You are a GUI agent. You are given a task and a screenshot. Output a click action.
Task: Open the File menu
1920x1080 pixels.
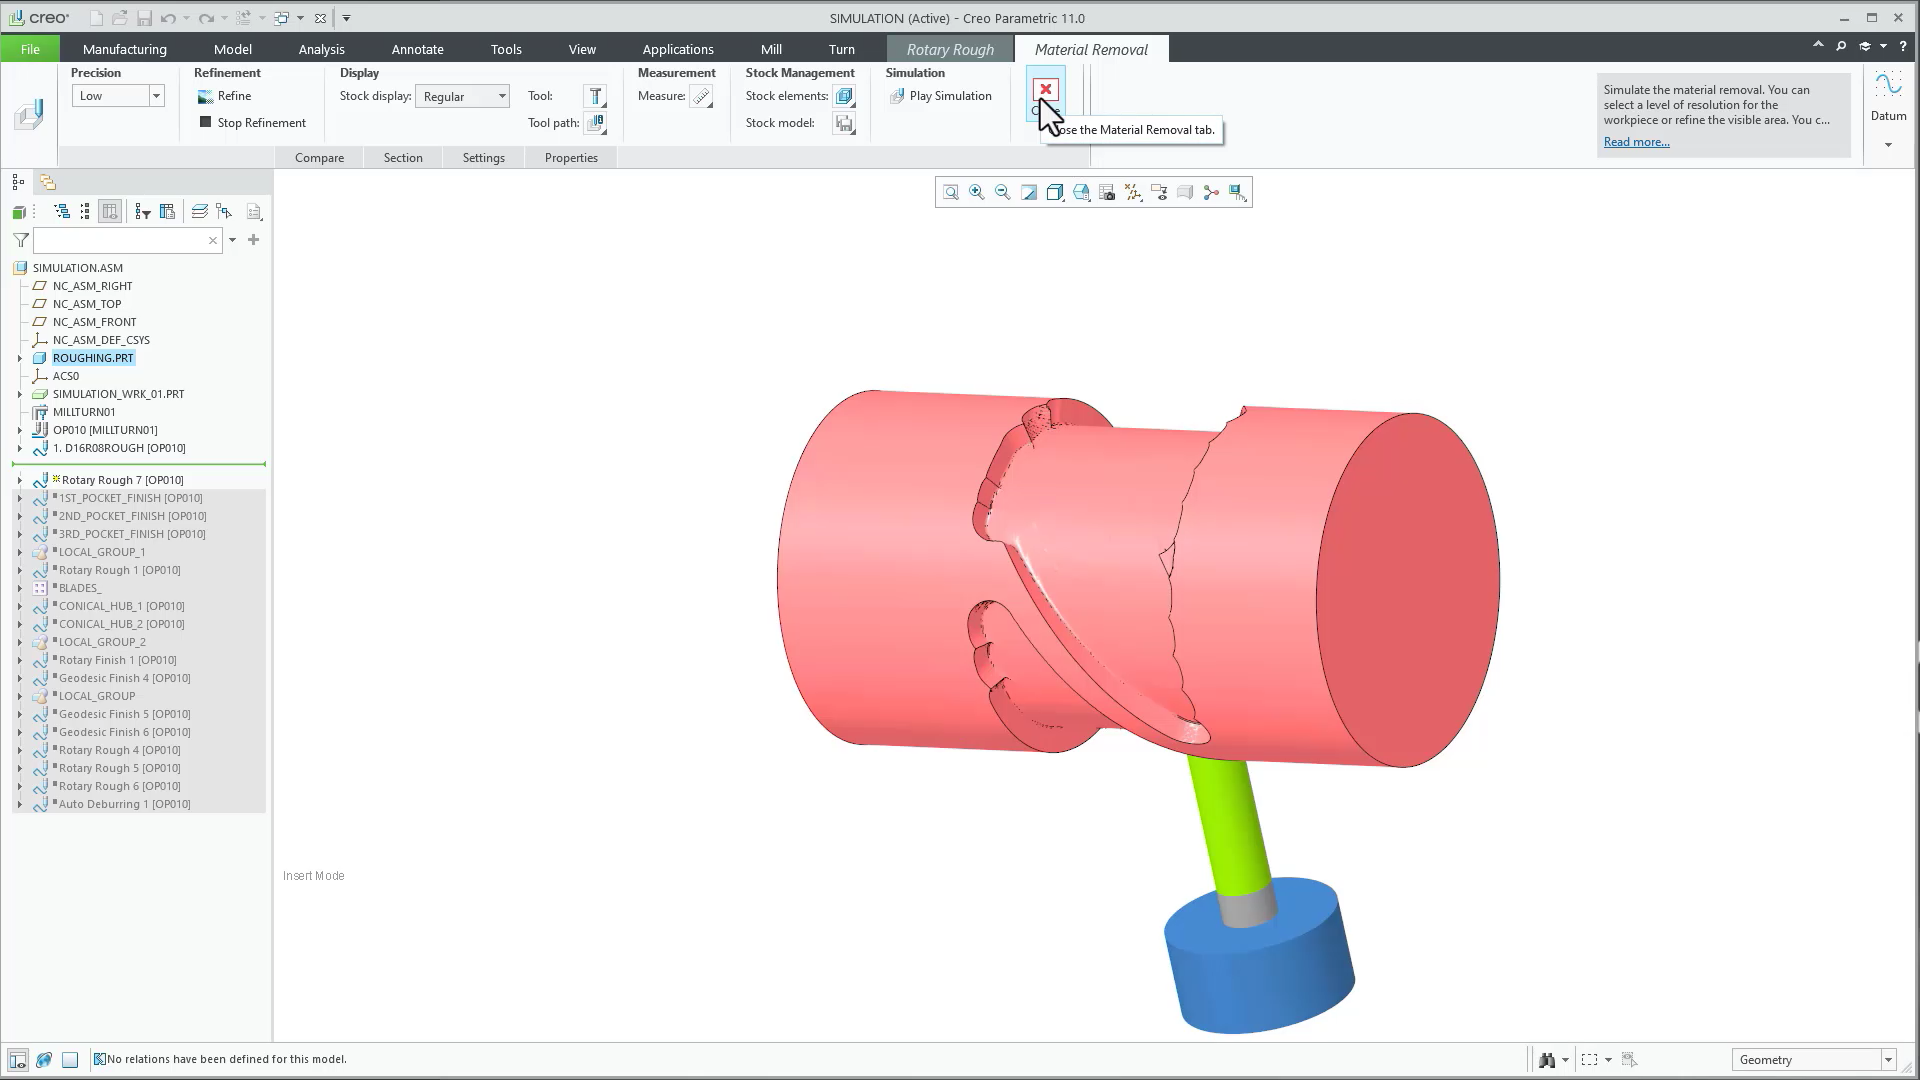coord(30,49)
